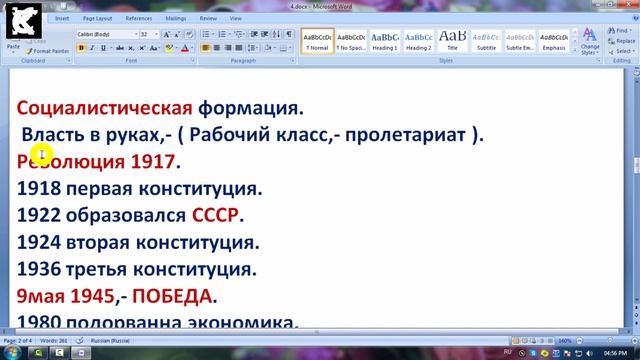This screenshot has width=640, height=360.
Task: Click Change Case button
Action: pos(154,48)
